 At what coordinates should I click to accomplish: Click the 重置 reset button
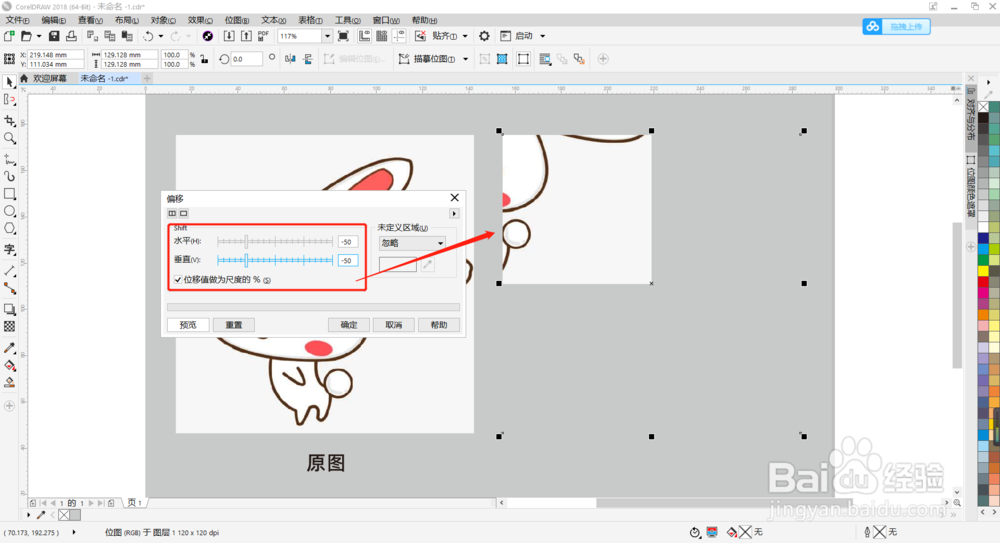233,325
